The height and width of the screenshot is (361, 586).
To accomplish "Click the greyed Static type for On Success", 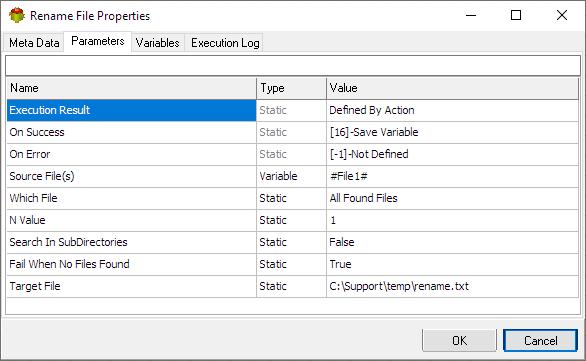I will [292, 132].
